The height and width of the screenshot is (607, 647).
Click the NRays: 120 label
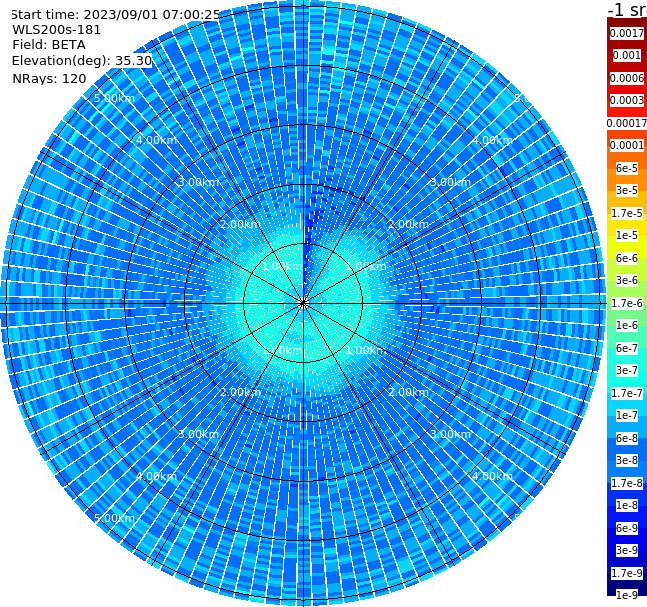pyautogui.click(x=49, y=78)
